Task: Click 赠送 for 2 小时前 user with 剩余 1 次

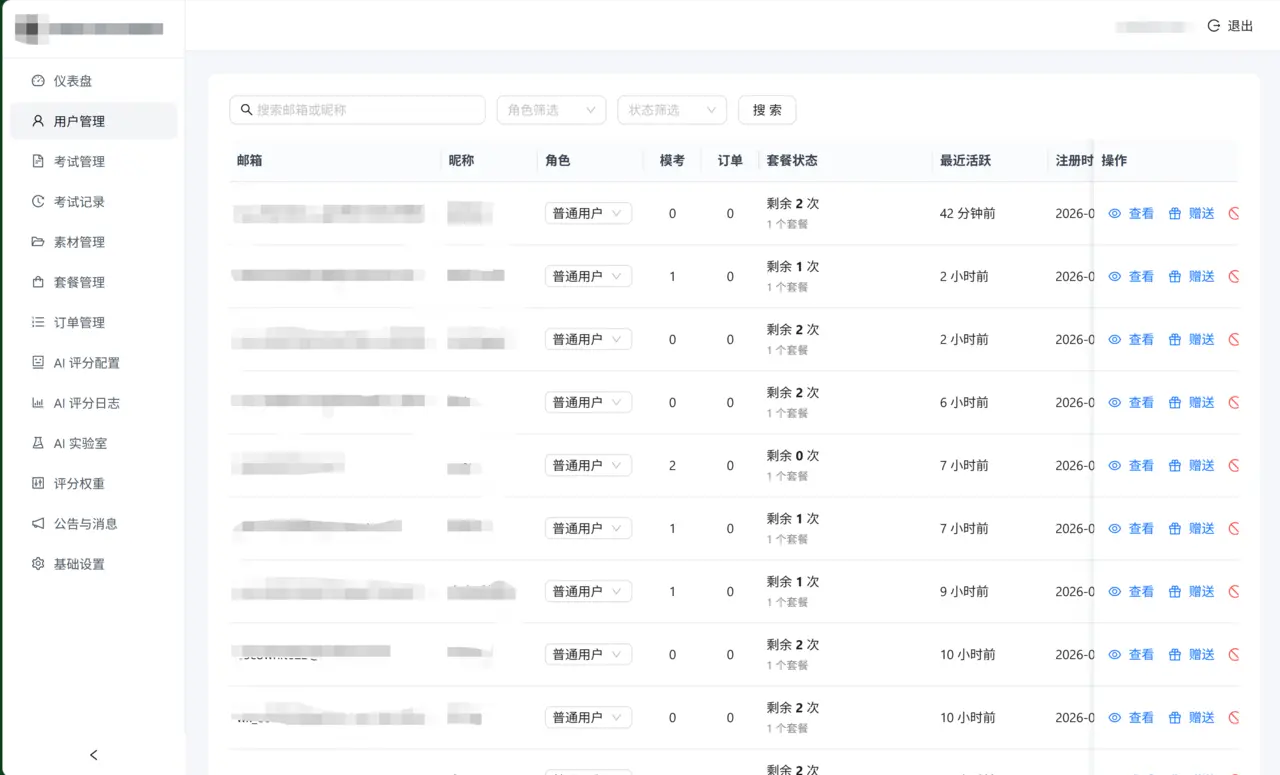Action: (1192, 276)
